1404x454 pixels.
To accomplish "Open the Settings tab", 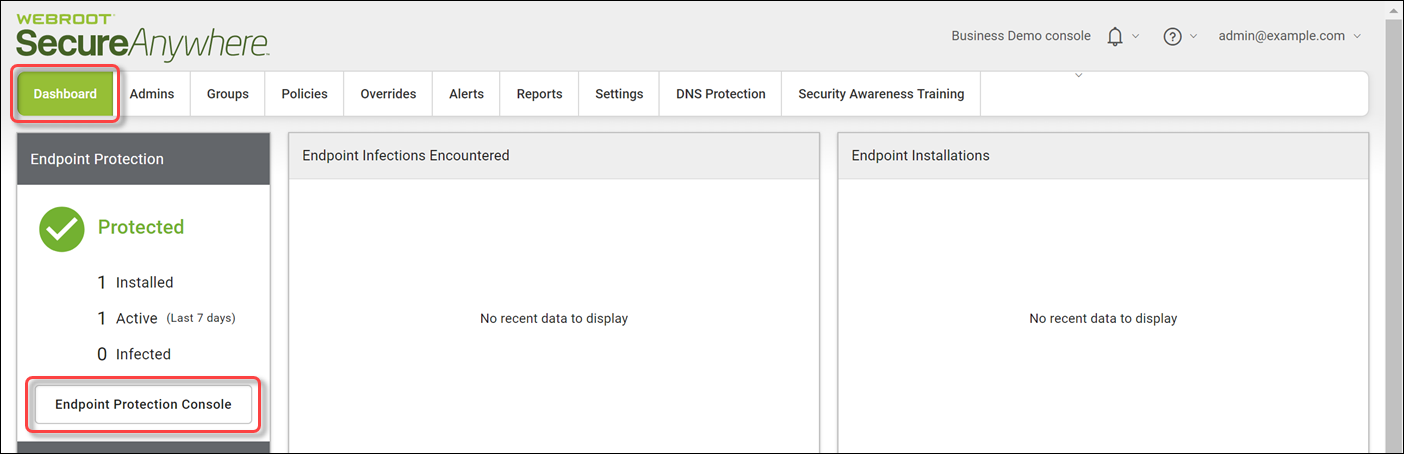I will 619,94.
